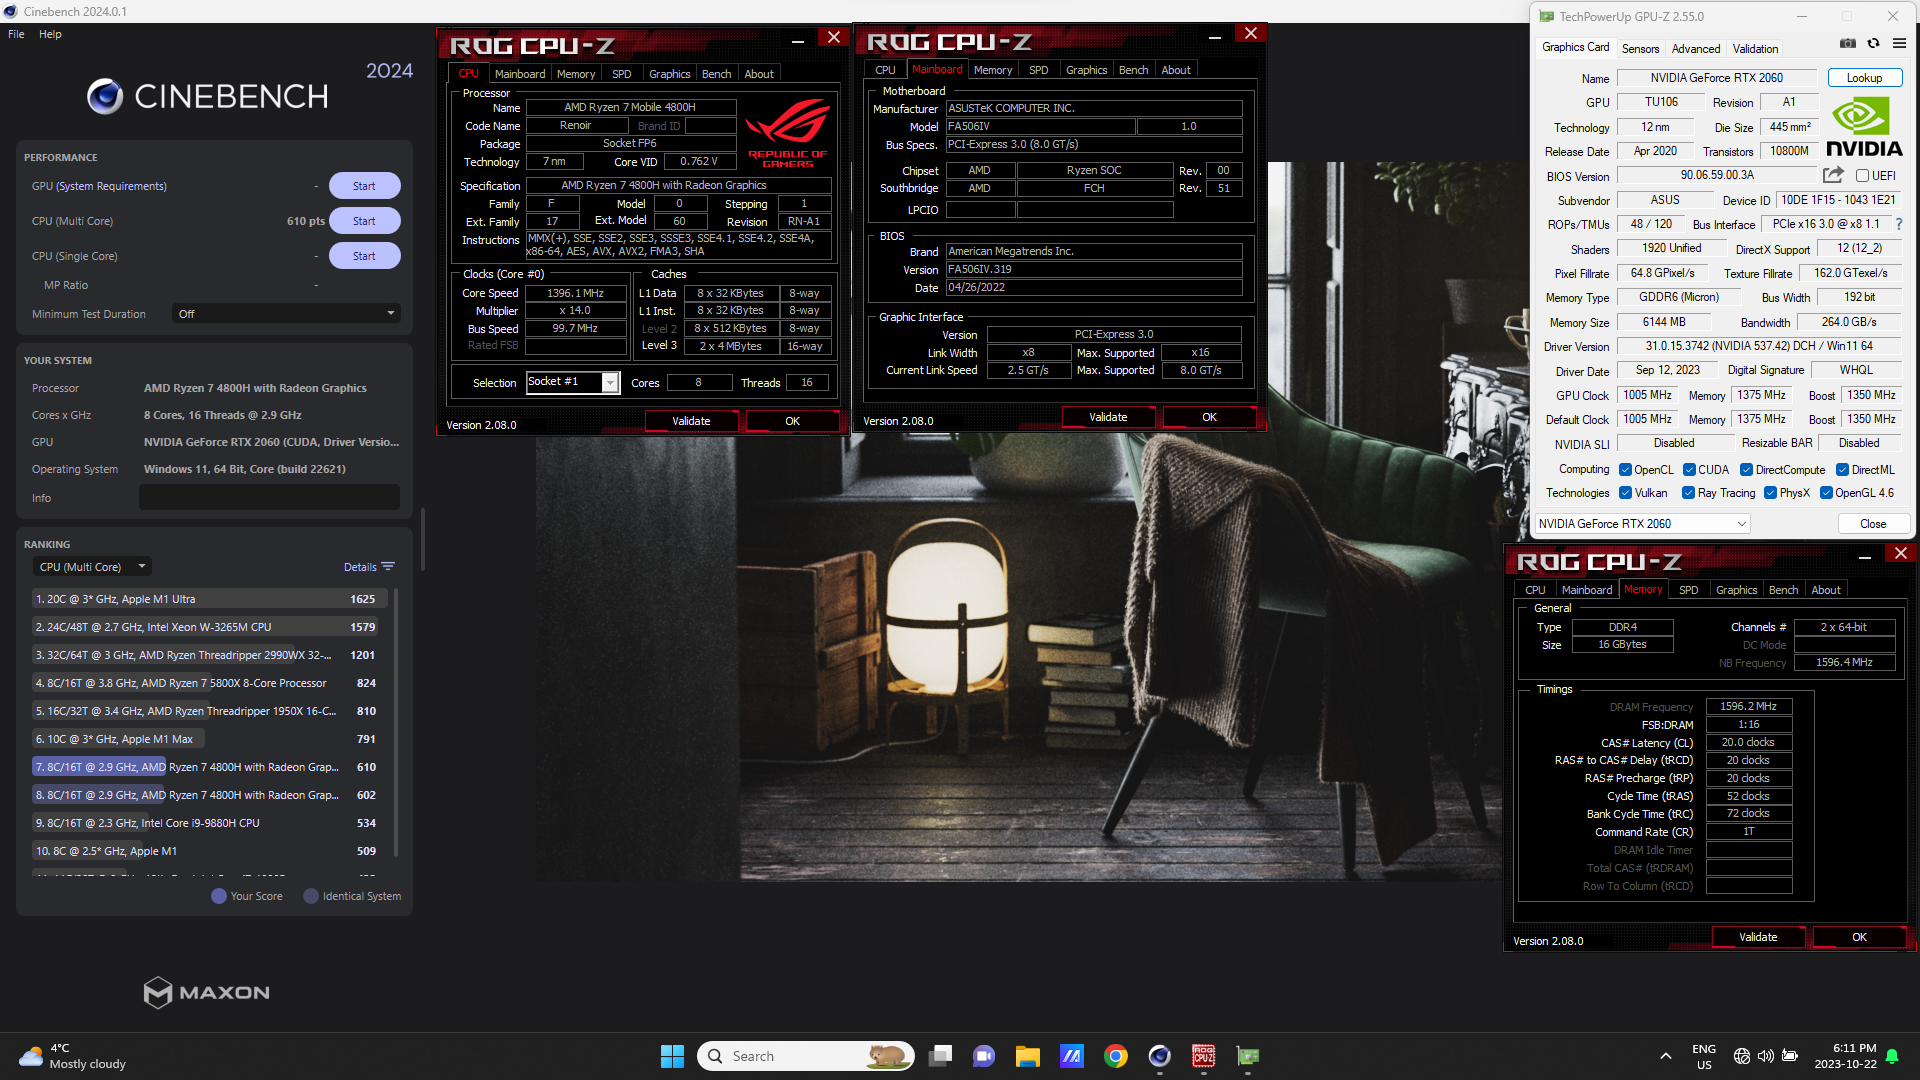Screen dimensions: 1920x1080
Task: Open the NVIDIA GeForce RTX 2060 GPU selector
Action: coord(1643,524)
